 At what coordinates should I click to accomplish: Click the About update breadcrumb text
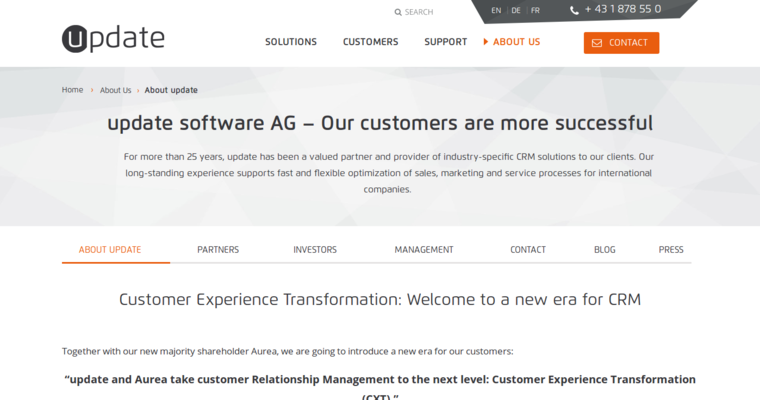pos(171,90)
